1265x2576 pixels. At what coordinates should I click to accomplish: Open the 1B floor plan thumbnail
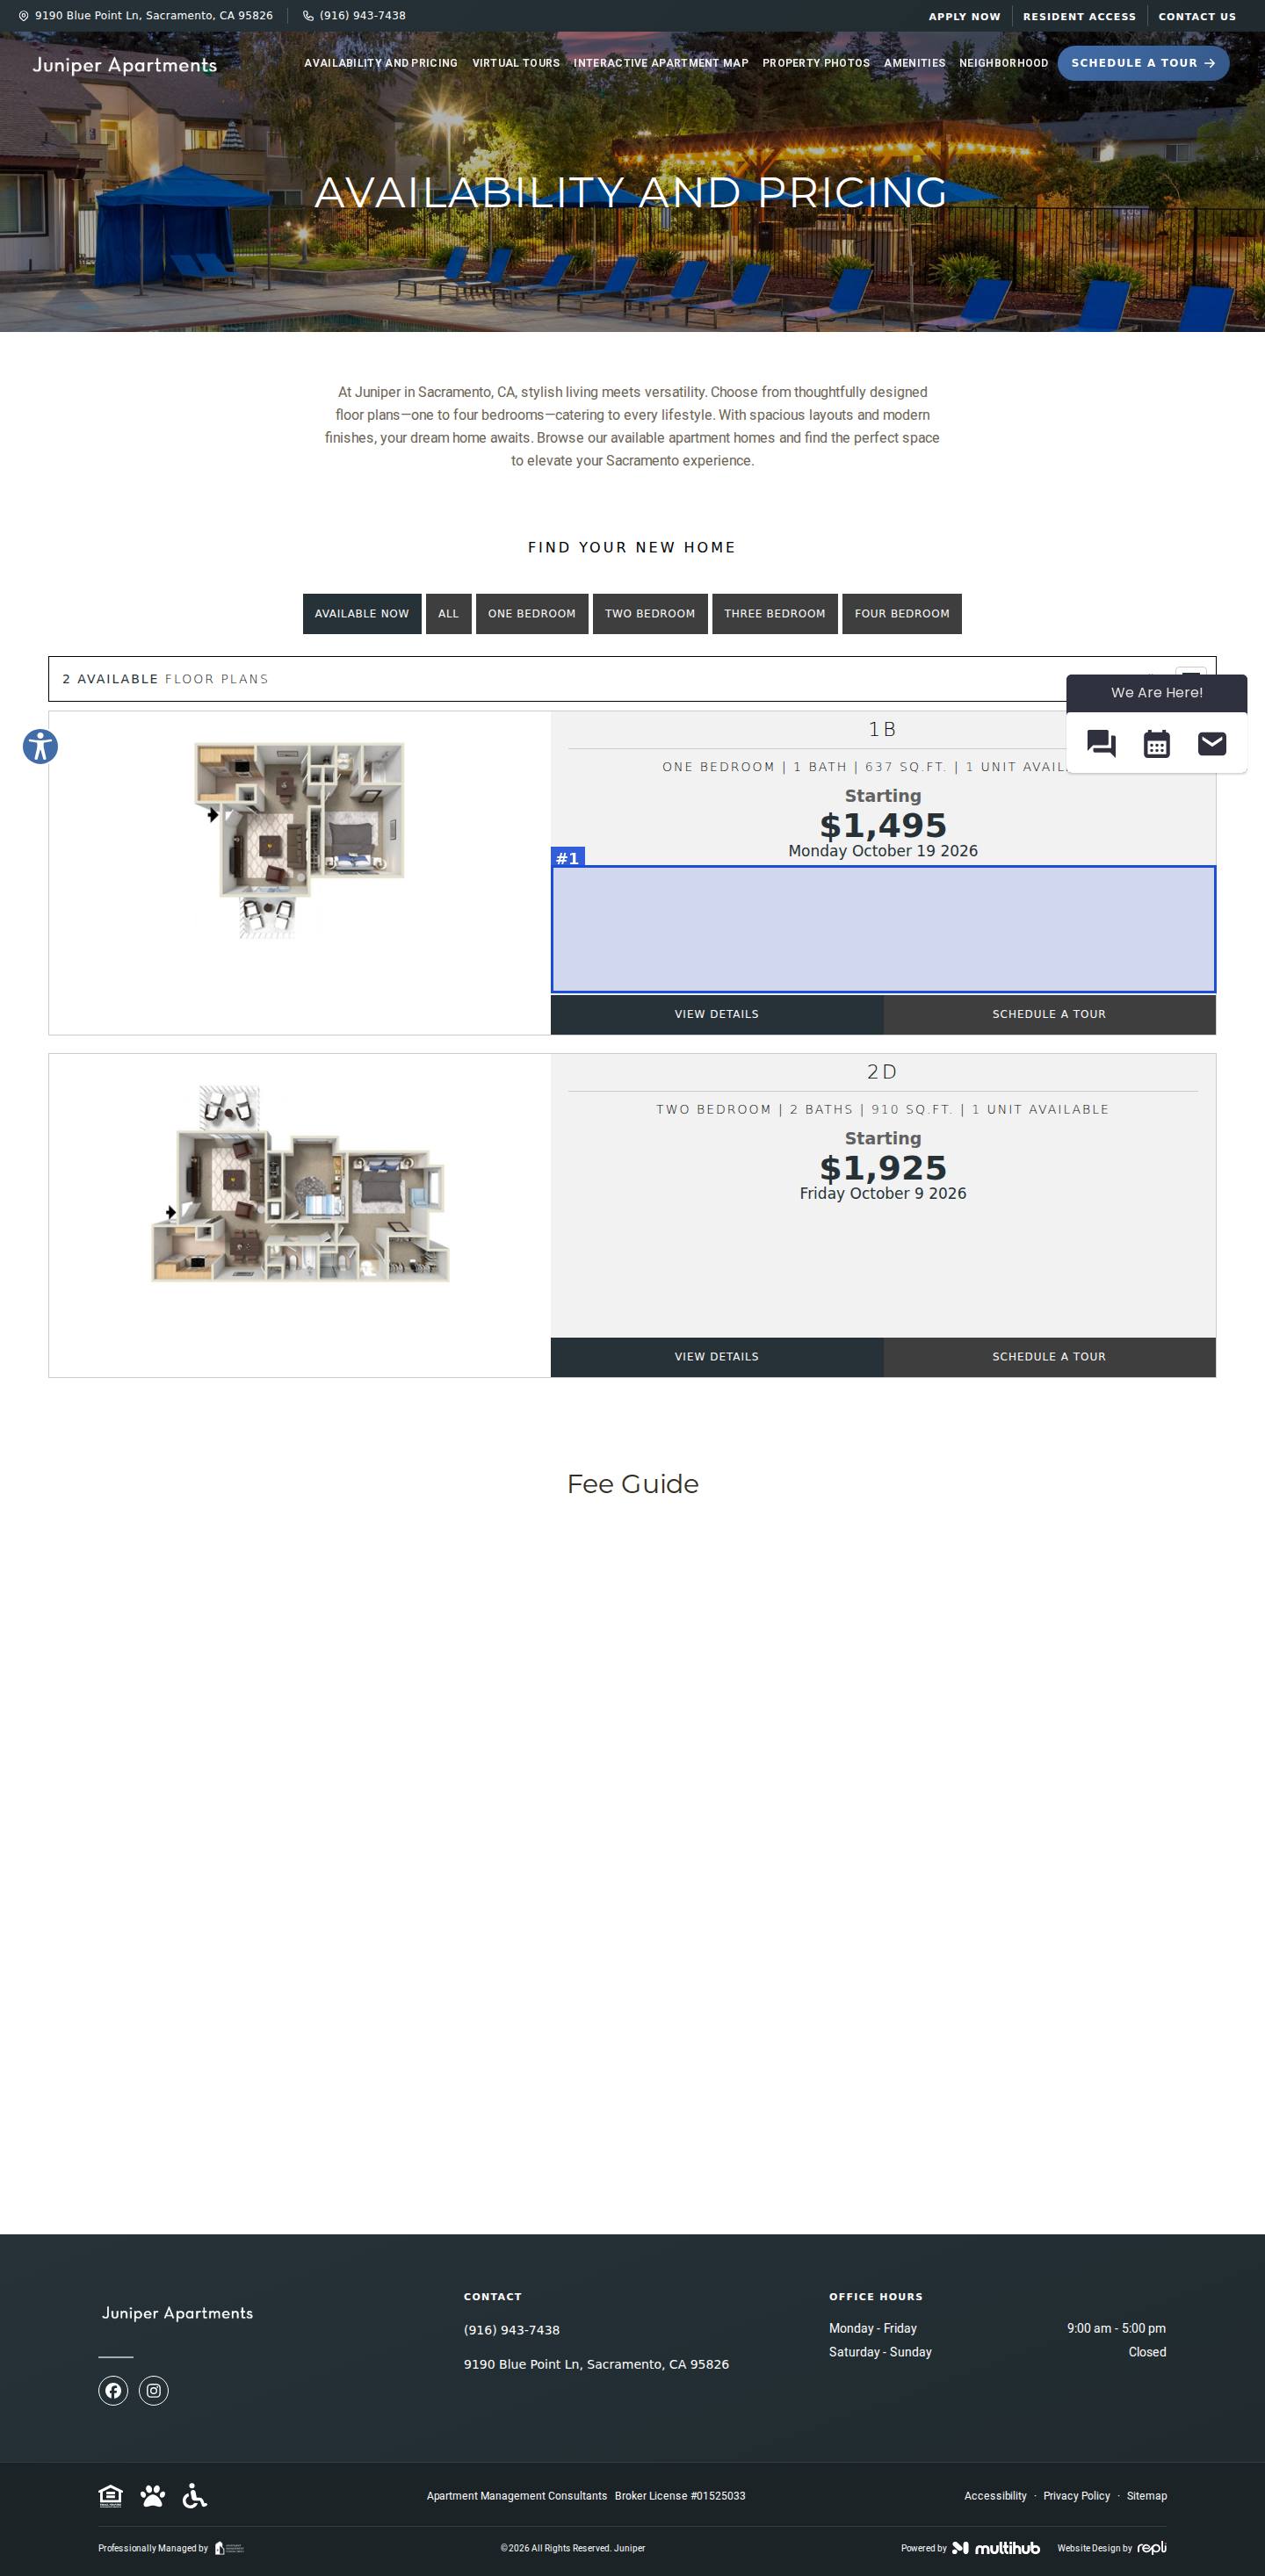[x=299, y=840]
